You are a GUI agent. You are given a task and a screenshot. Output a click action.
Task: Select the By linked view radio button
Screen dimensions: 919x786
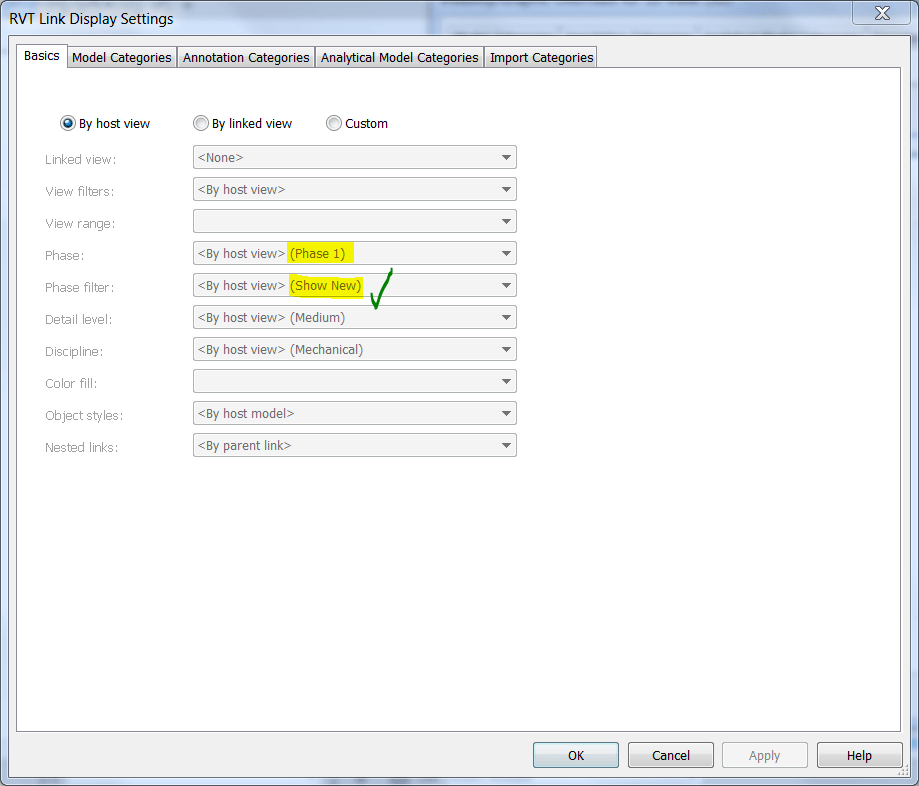201,123
